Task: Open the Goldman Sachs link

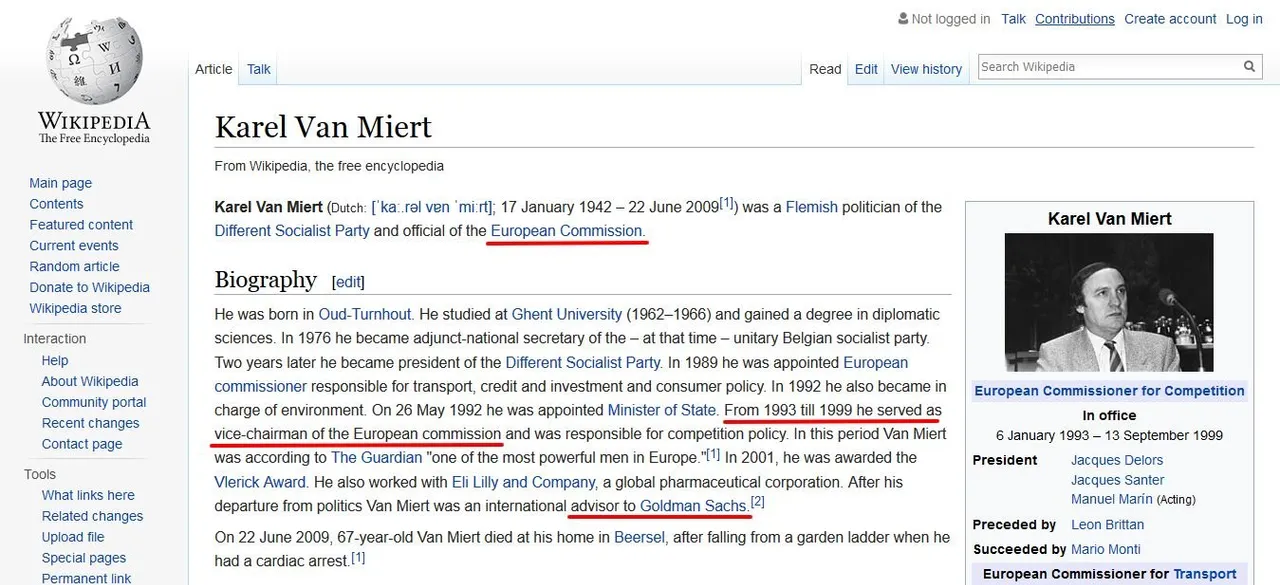Action: tap(693, 506)
